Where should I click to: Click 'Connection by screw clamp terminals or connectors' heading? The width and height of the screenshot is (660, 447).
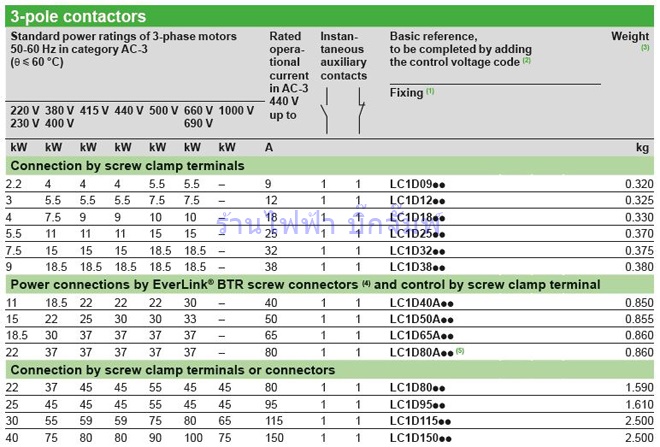[173, 370]
